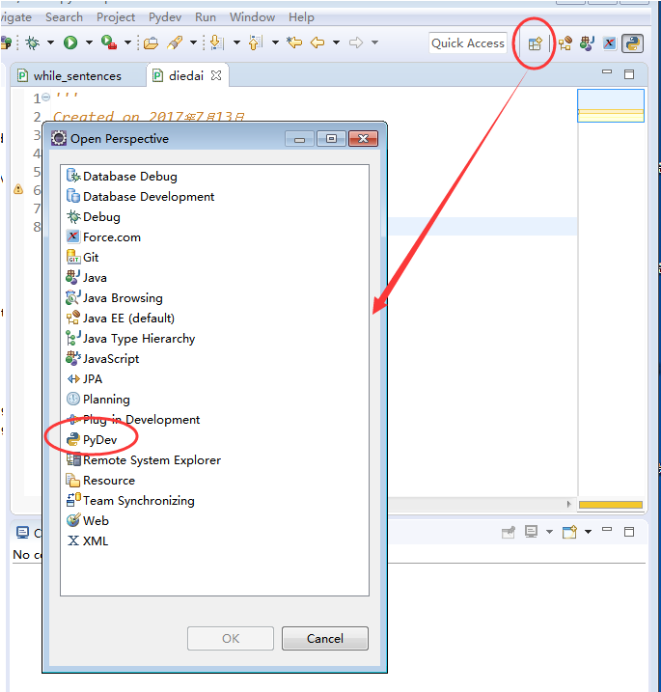This screenshot has height=692, width=661.
Task: Open the Search menu
Action: (64, 17)
